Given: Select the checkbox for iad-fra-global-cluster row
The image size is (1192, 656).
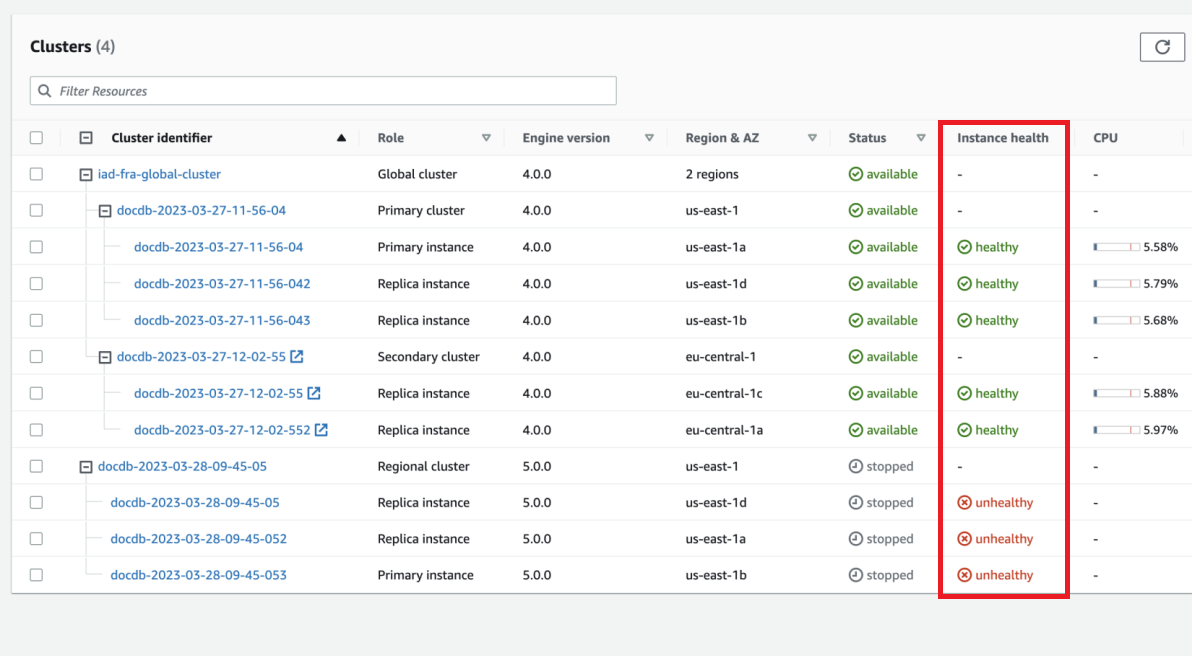Looking at the screenshot, I should [x=36, y=173].
